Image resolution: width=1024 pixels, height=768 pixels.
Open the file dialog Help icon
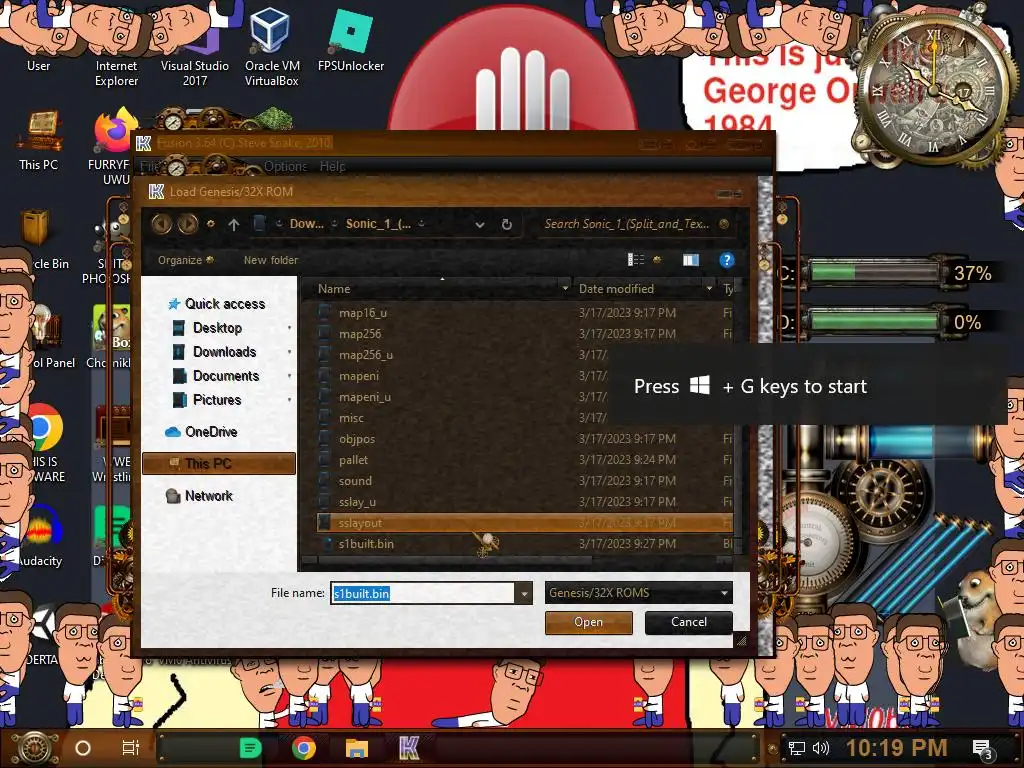[x=726, y=260]
